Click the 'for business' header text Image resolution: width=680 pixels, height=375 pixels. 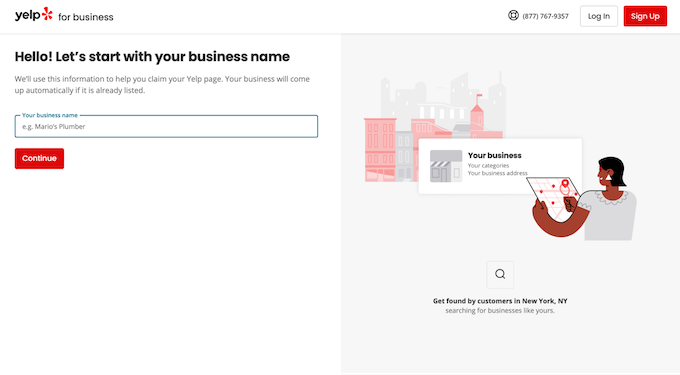coord(85,17)
